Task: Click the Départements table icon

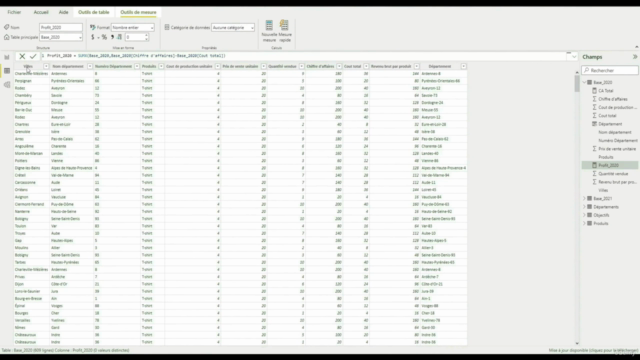Action: coord(589,207)
